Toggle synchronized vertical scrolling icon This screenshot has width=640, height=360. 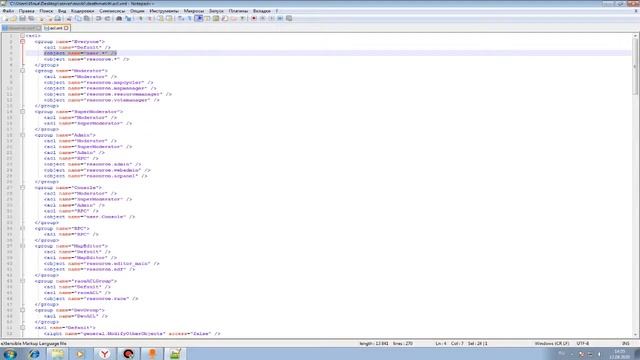click(160, 18)
